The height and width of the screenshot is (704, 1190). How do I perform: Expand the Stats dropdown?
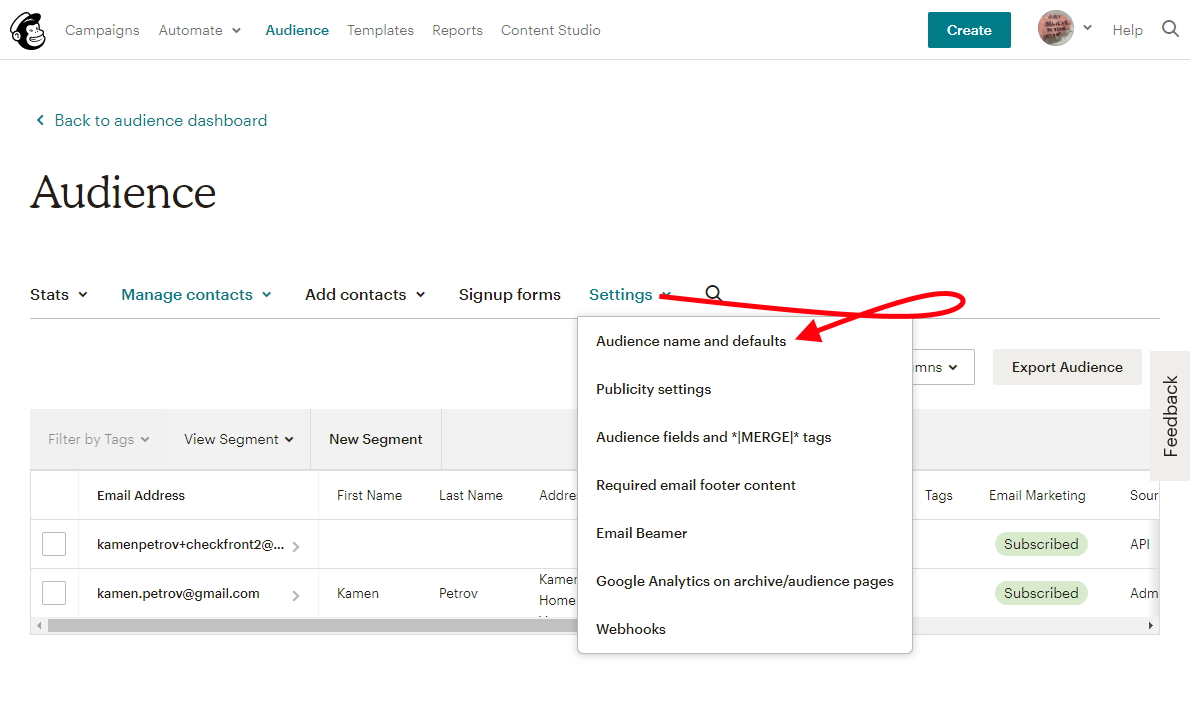point(58,294)
